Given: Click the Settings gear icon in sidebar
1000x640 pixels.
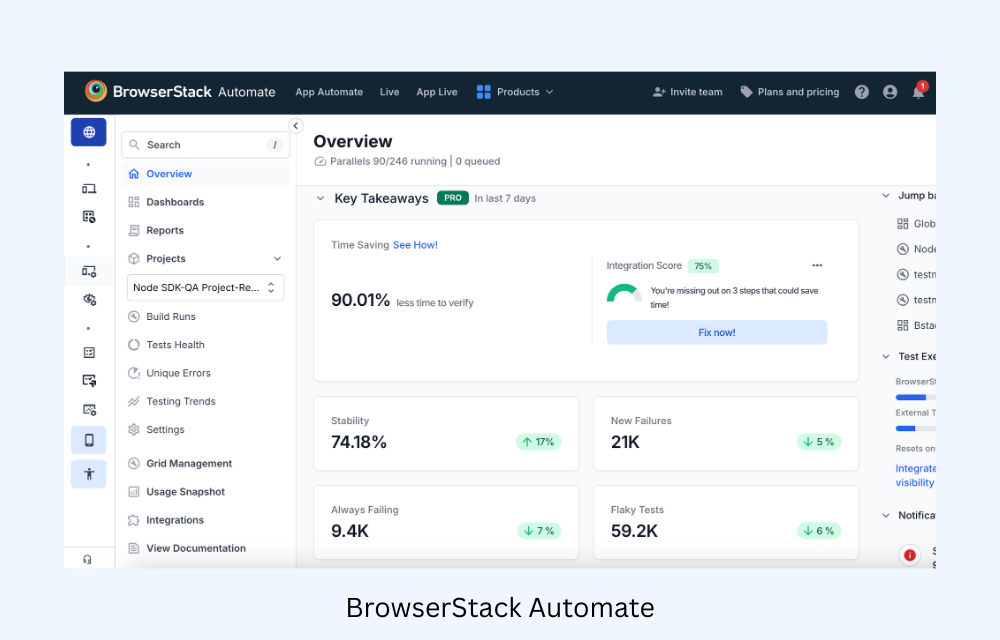Looking at the screenshot, I should [133, 430].
